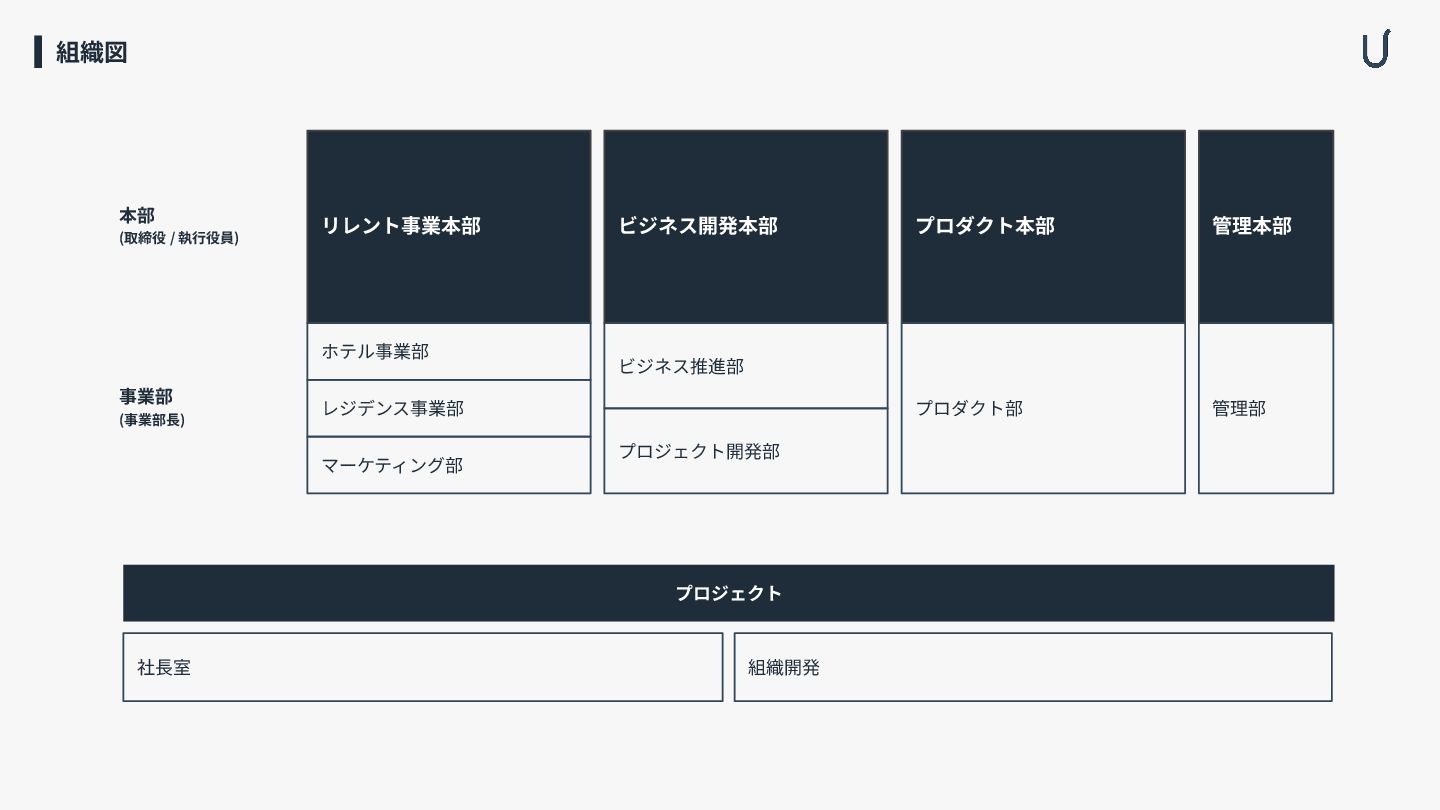Click the 組織図 slide title

(91, 52)
